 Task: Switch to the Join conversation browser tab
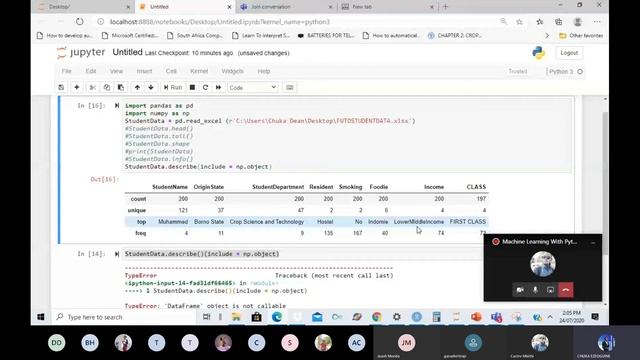(286, 7)
